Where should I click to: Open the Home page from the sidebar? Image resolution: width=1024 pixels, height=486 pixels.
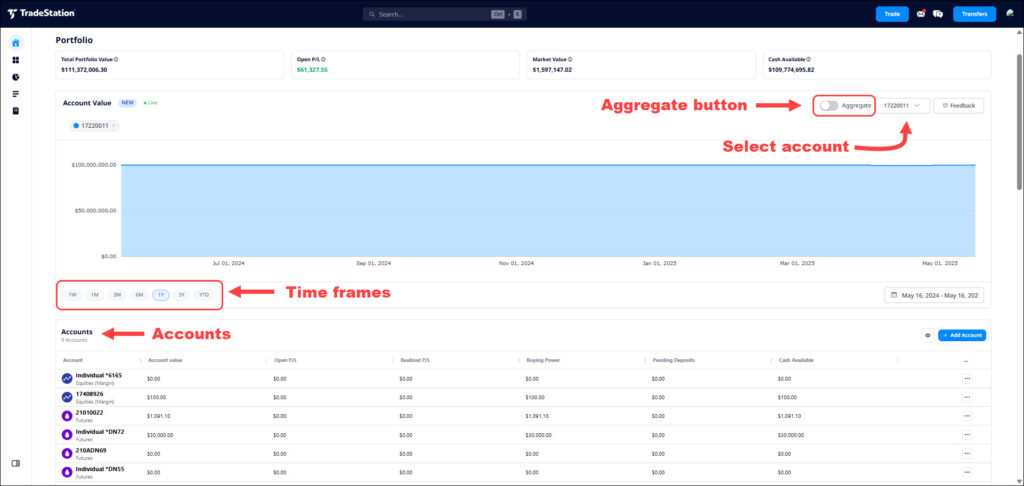15,43
